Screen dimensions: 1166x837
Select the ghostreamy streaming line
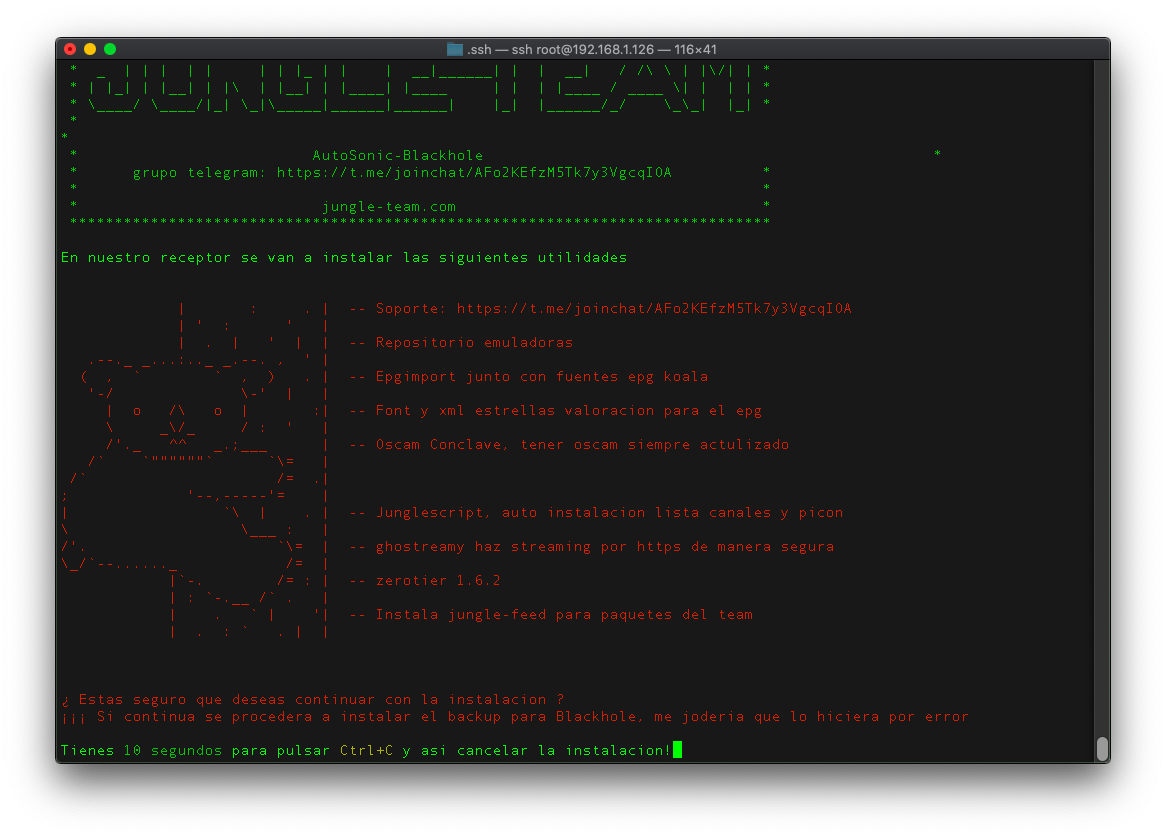click(604, 547)
